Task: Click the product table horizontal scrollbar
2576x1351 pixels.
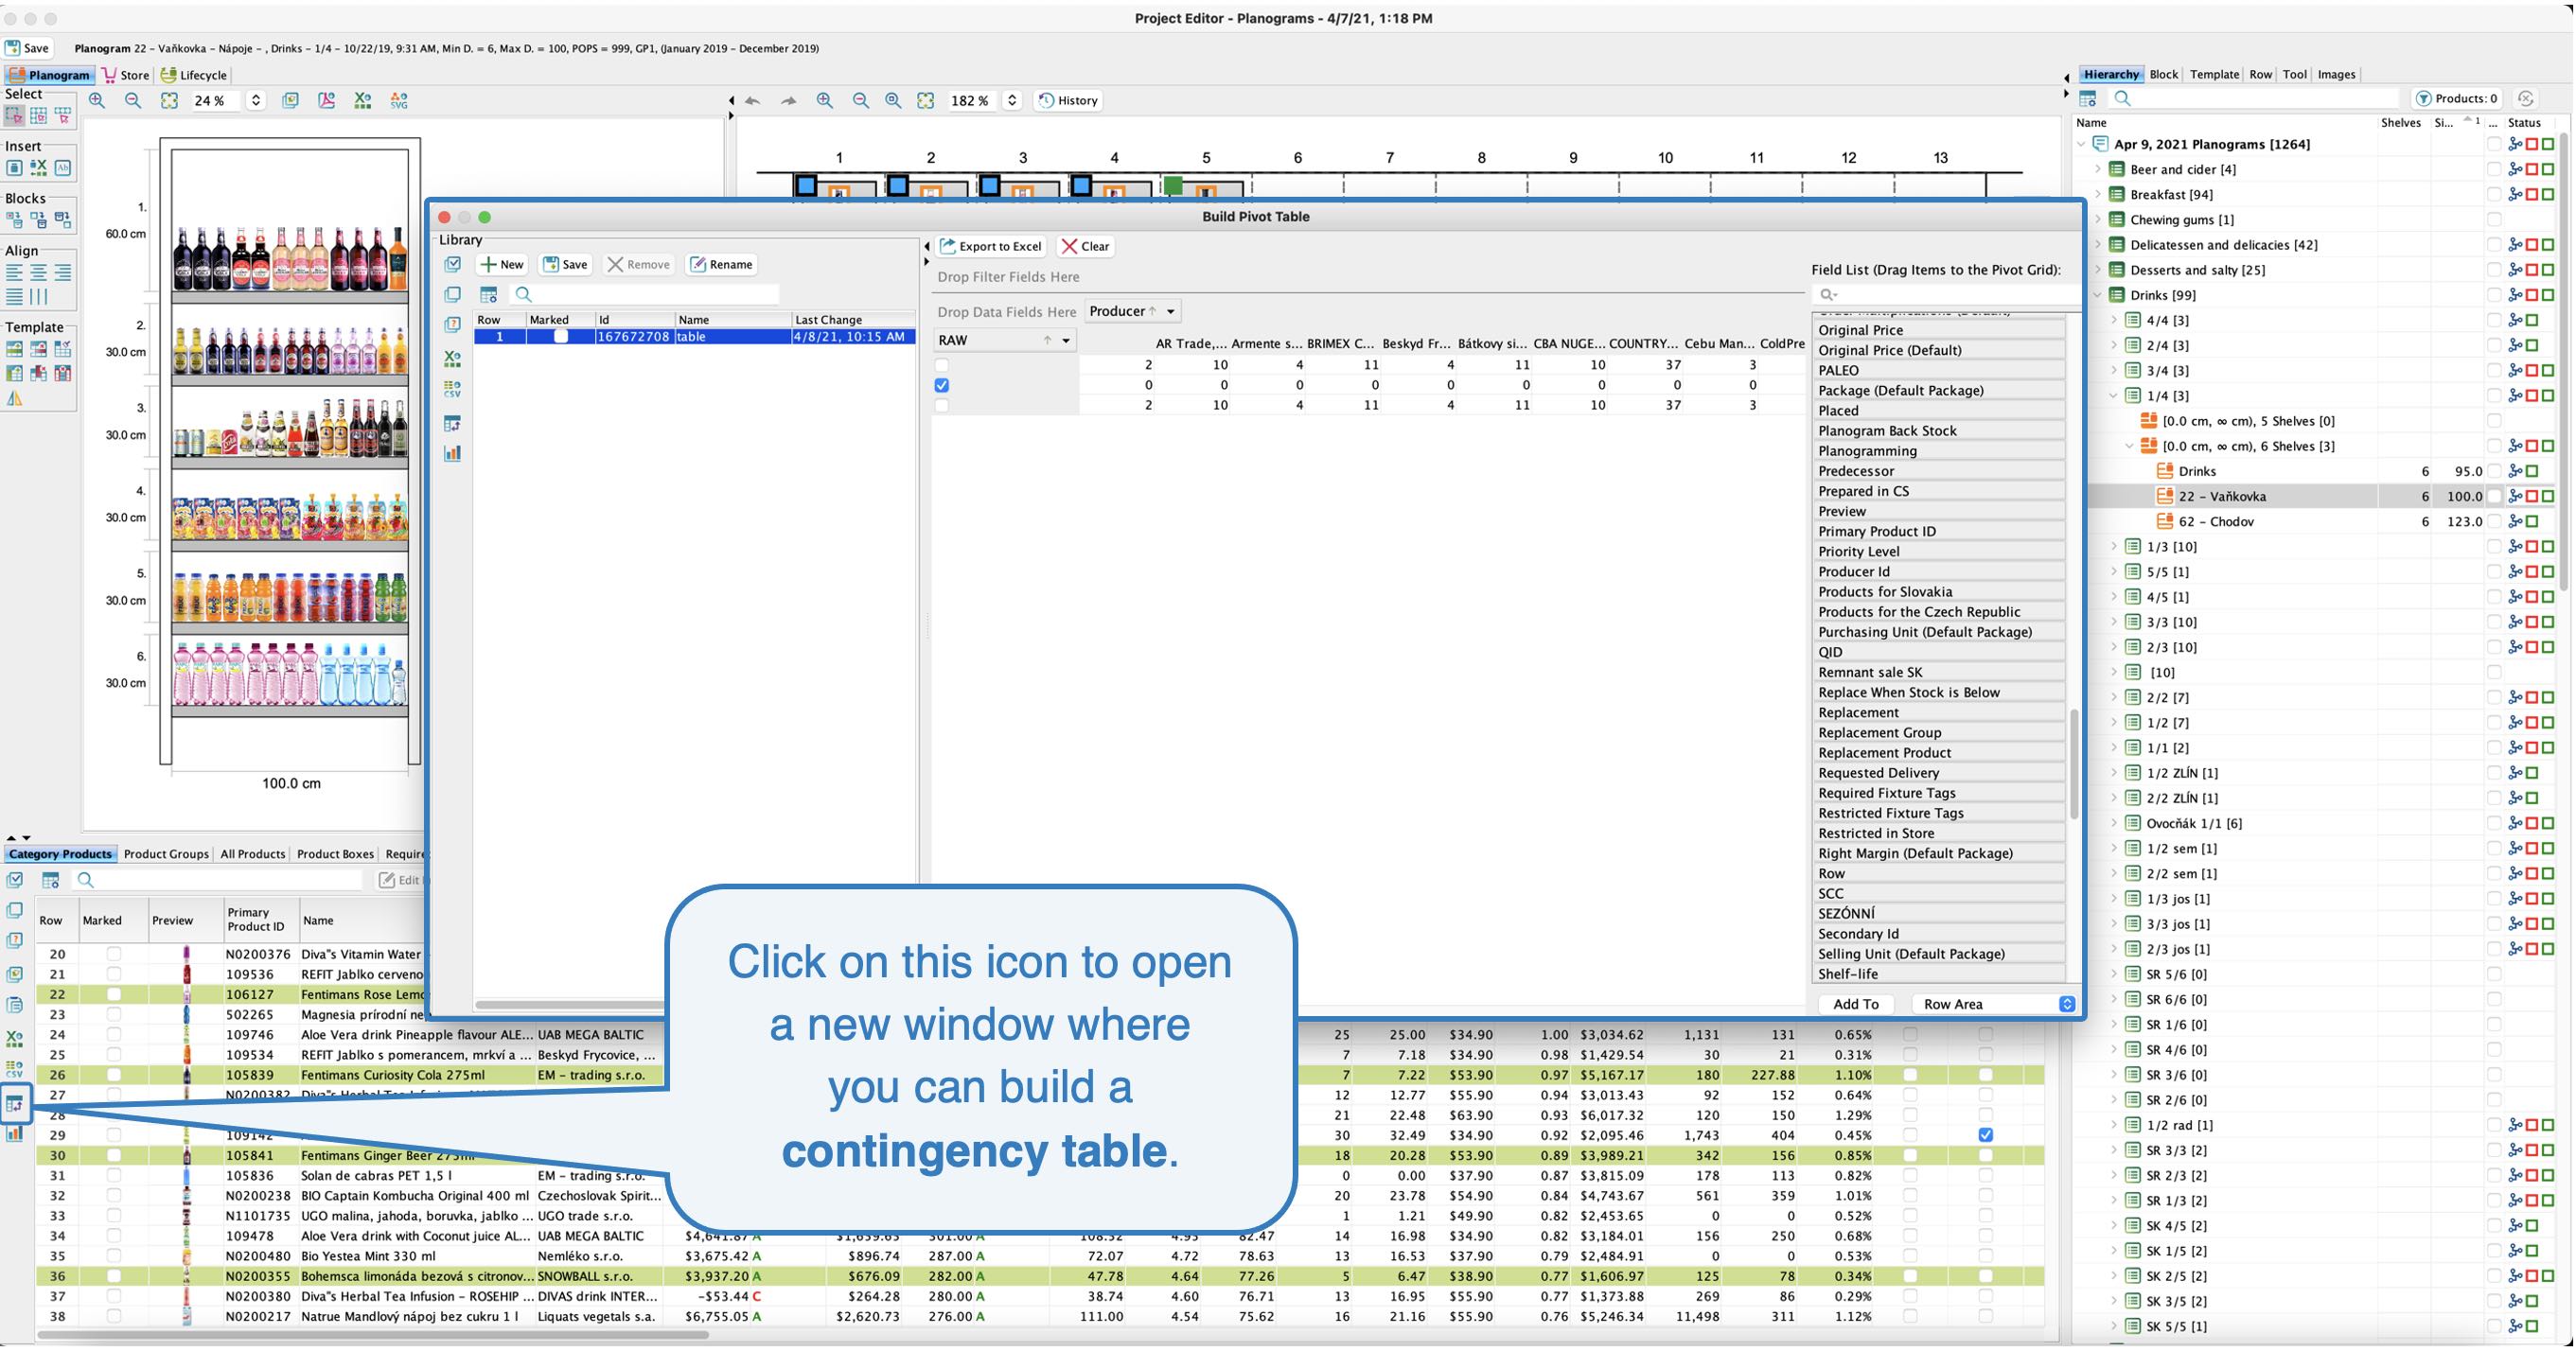Action: point(372,1335)
